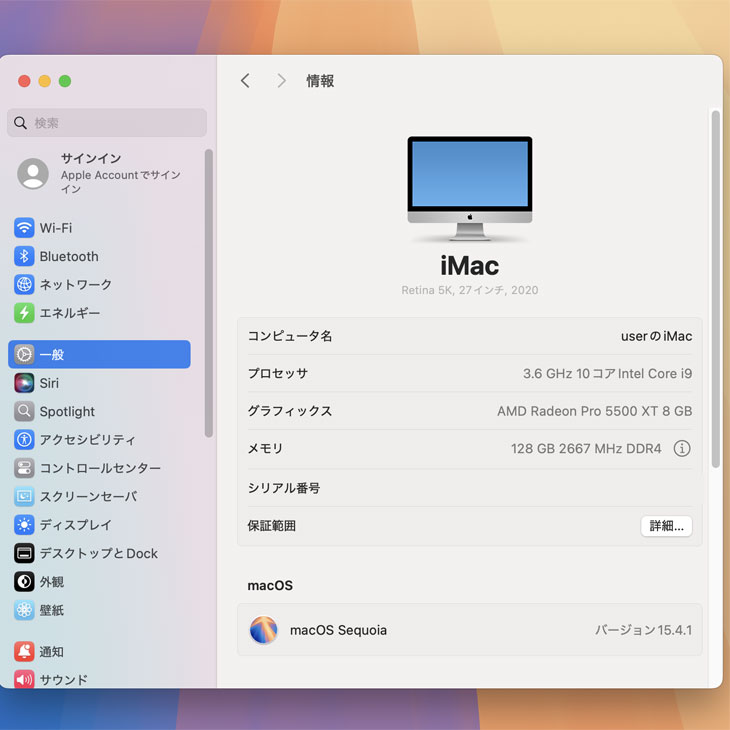Screen dimensions: 730x730
Task: Click the 一般 gear icon
Action: (24, 355)
